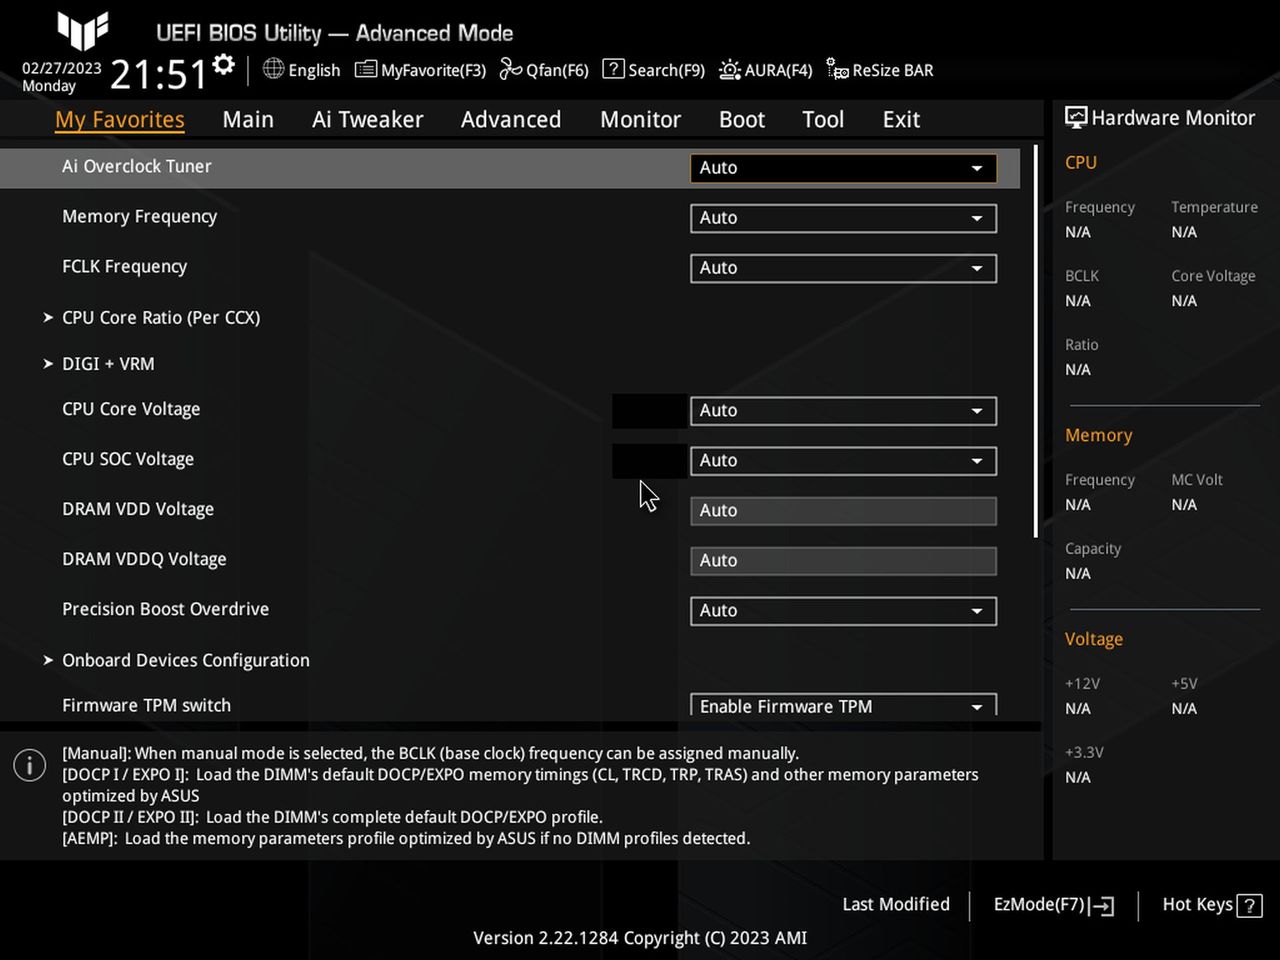Switch to the Monitor tab
The width and height of the screenshot is (1280, 960).
tap(640, 120)
